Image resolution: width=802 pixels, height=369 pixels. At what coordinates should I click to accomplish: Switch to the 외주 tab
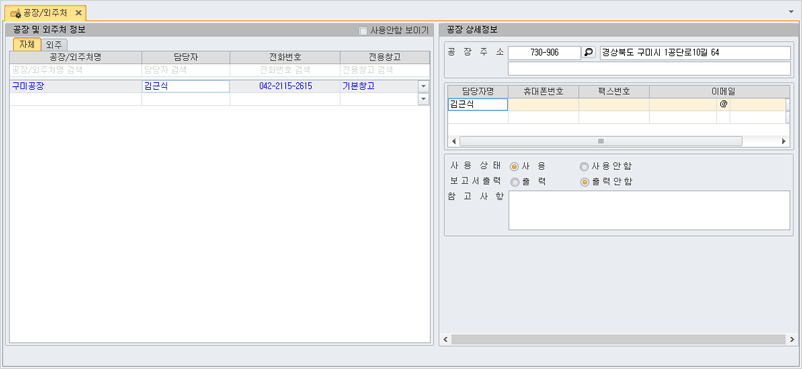tap(54, 45)
